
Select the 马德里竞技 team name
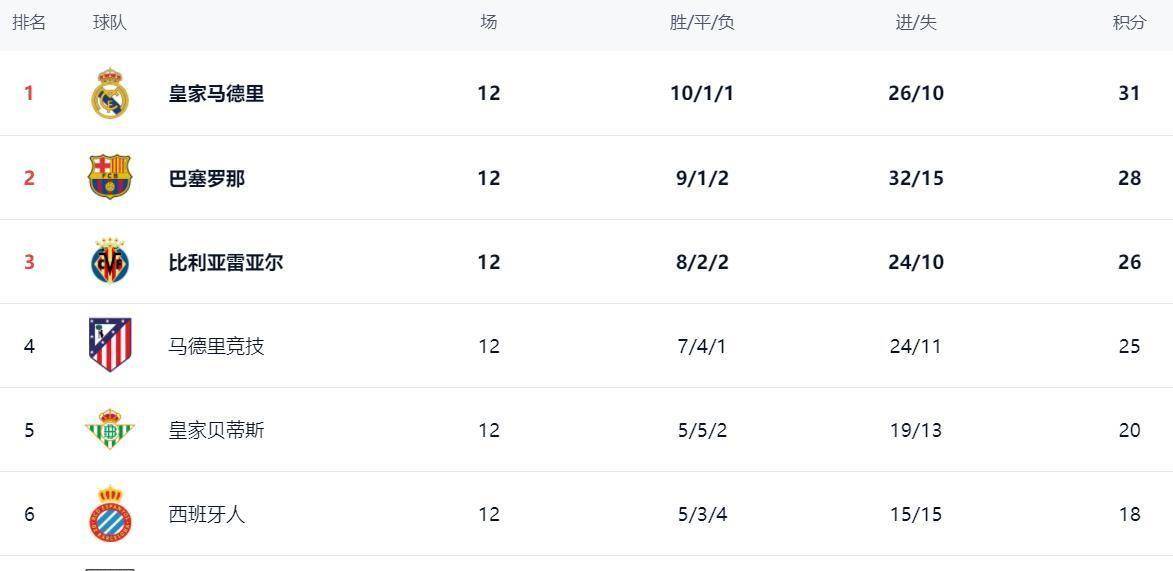pyautogui.click(x=216, y=346)
